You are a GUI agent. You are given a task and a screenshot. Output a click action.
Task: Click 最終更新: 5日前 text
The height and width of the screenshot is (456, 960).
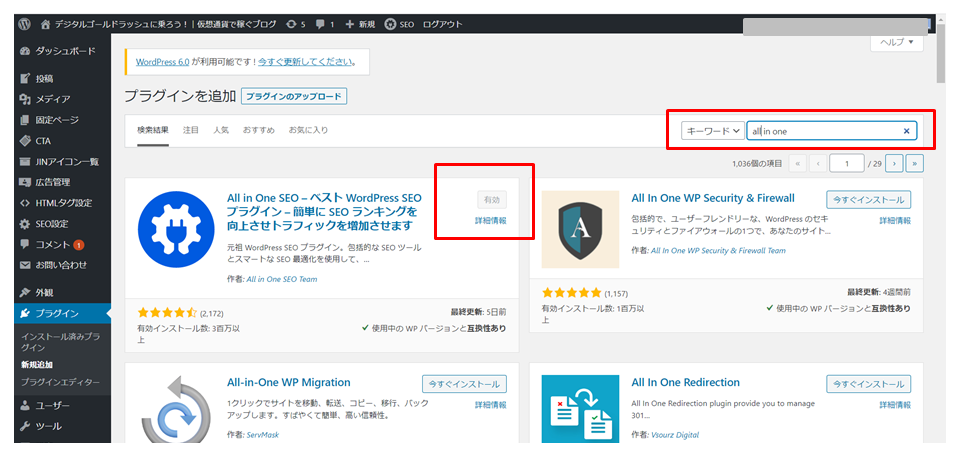click(478, 312)
